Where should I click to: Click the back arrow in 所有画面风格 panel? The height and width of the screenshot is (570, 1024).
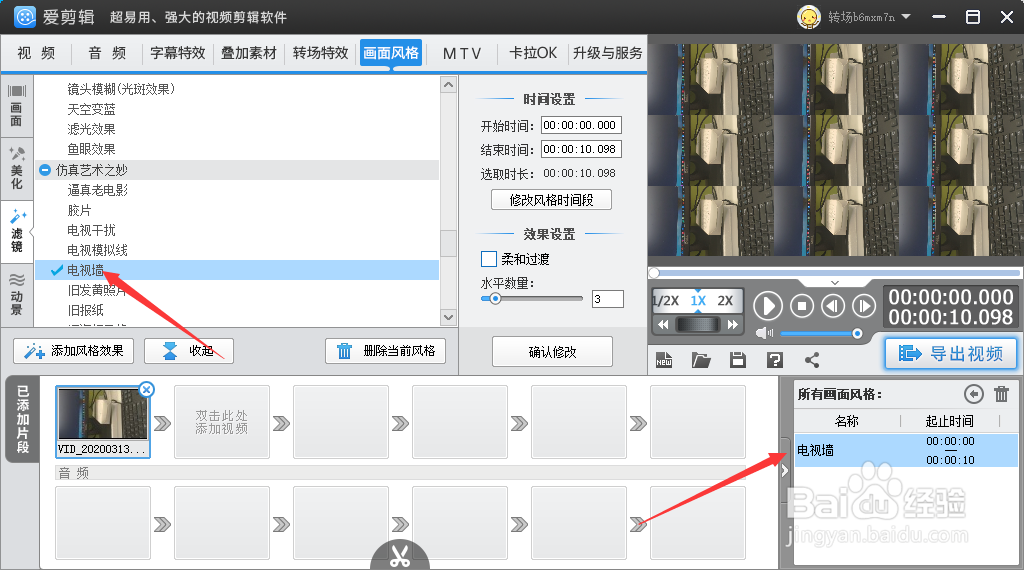(974, 394)
